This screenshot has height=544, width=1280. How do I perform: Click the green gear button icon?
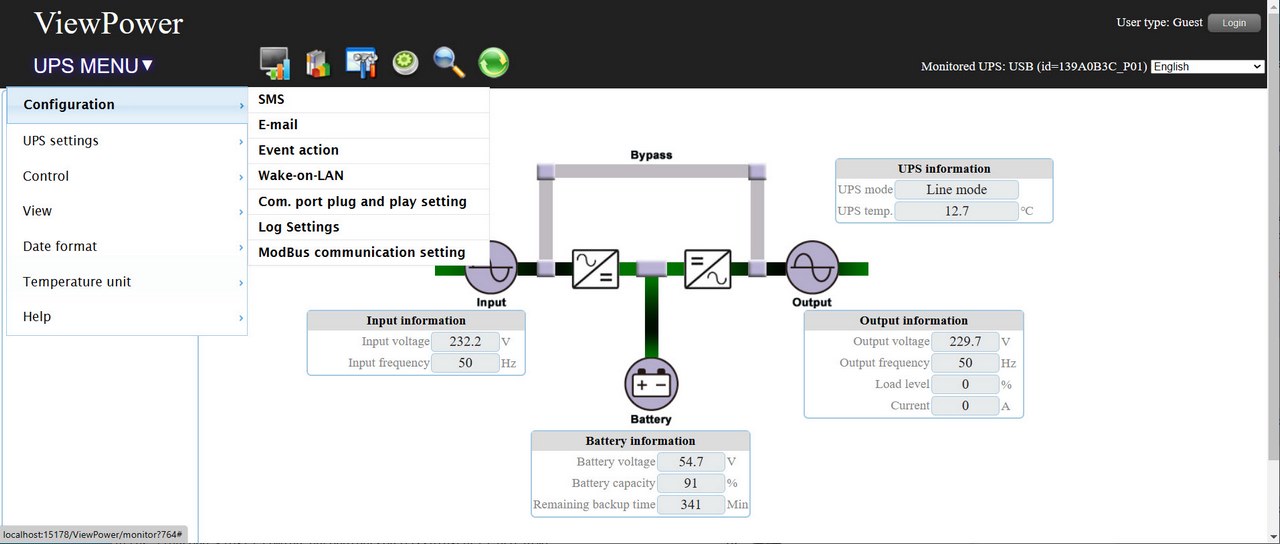pos(405,63)
